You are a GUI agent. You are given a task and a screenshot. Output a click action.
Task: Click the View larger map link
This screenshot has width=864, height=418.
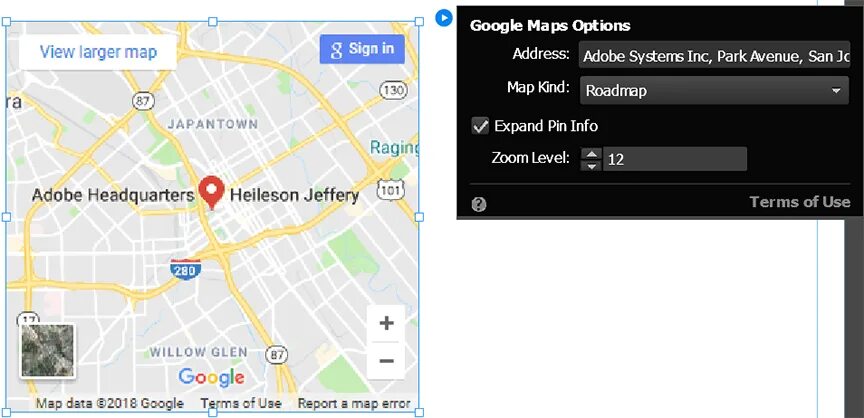97,52
